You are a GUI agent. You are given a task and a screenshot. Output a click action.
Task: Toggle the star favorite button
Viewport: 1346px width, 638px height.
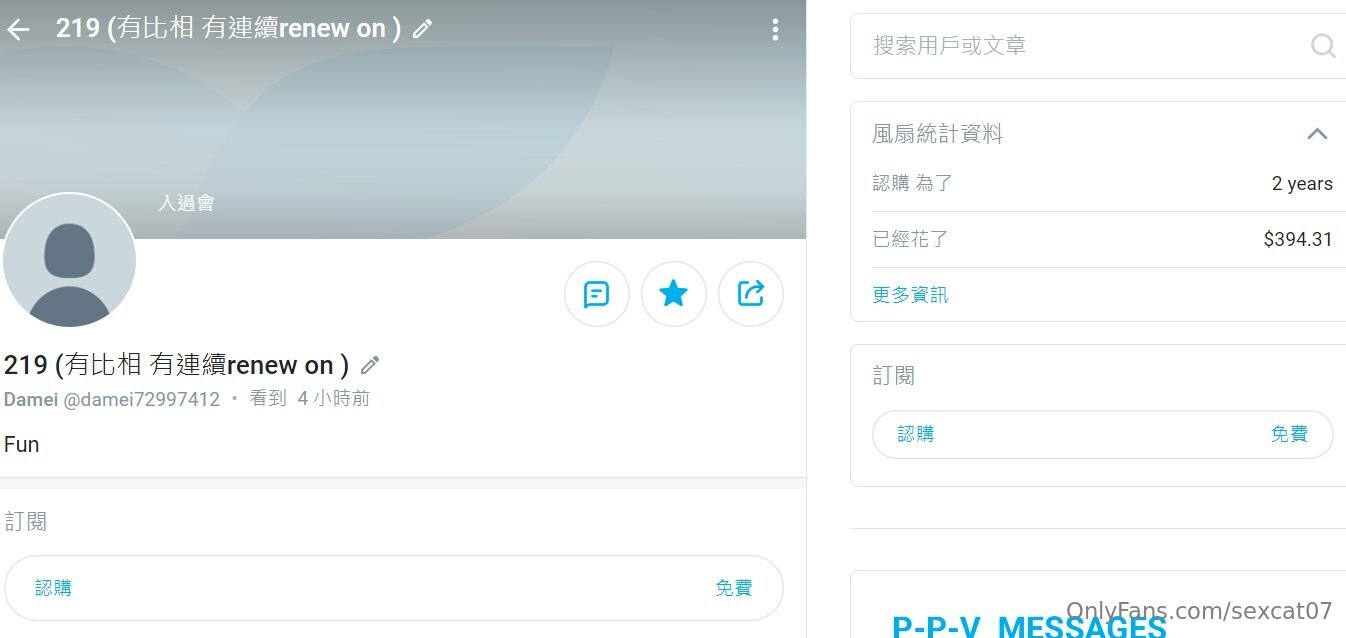pyautogui.click(x=673, y=294)
